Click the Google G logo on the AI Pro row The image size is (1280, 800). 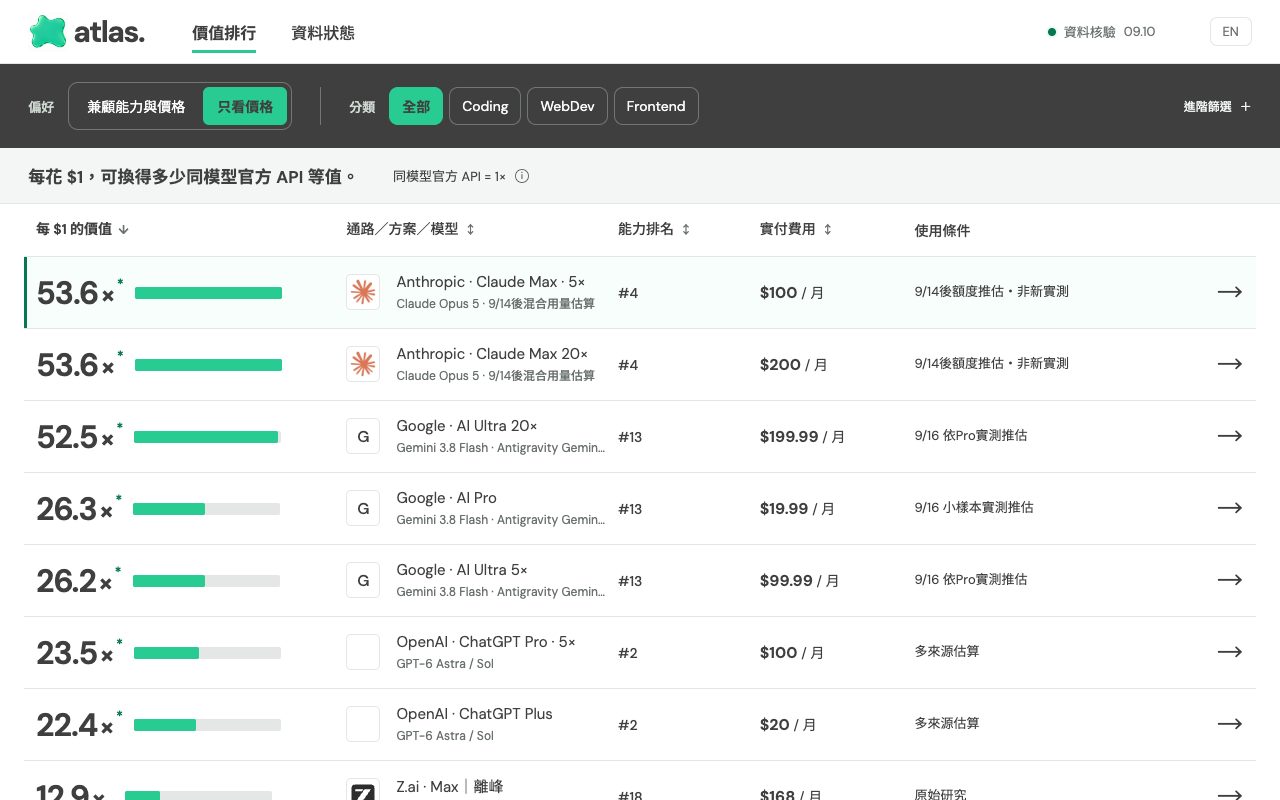(363, 508)
